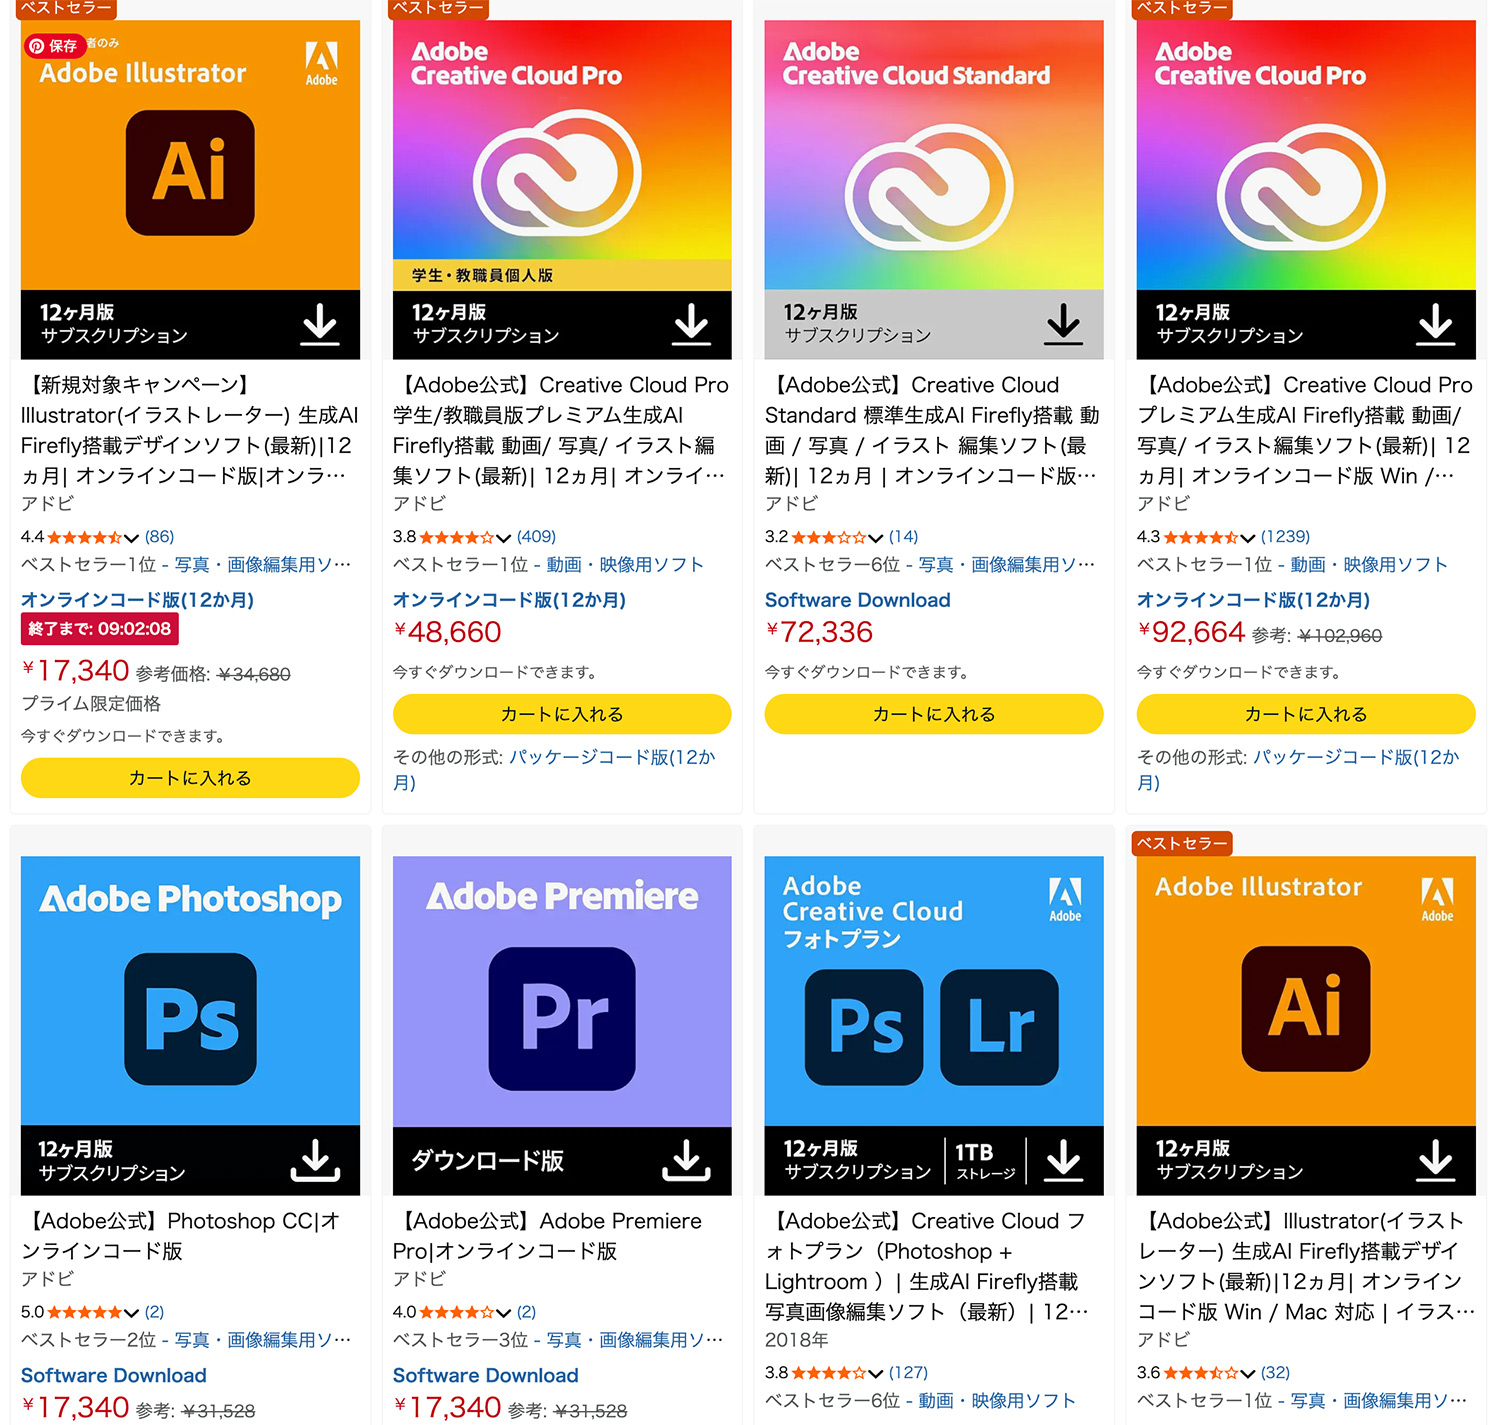1500x1425 pixels.
Task: Select オンラインコード版(12か月) for the ¥48,660 item
Action: pos(509,600)
